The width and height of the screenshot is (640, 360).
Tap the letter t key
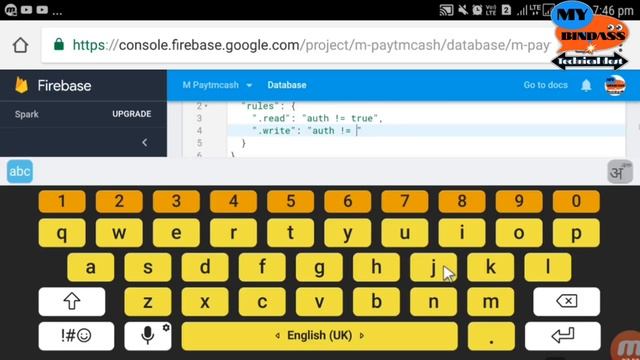pyautogui.click(x=291, y=233)
